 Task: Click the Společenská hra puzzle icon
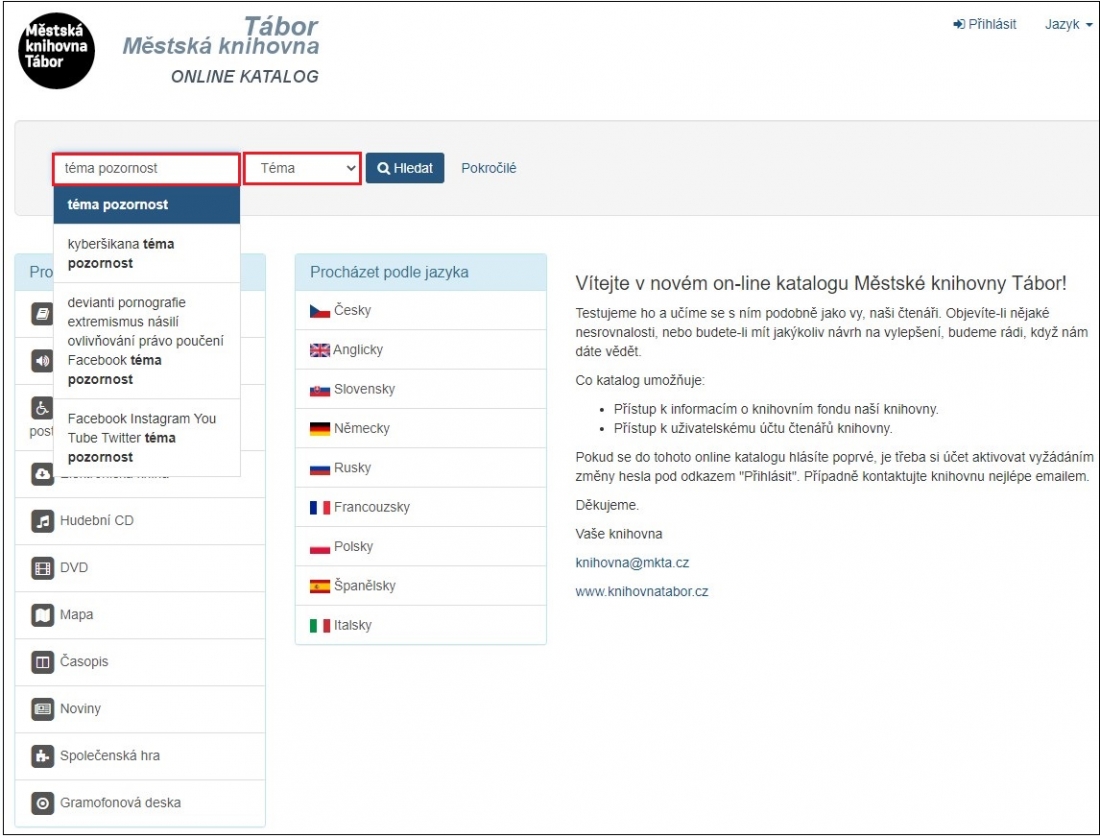pos(42,756)
